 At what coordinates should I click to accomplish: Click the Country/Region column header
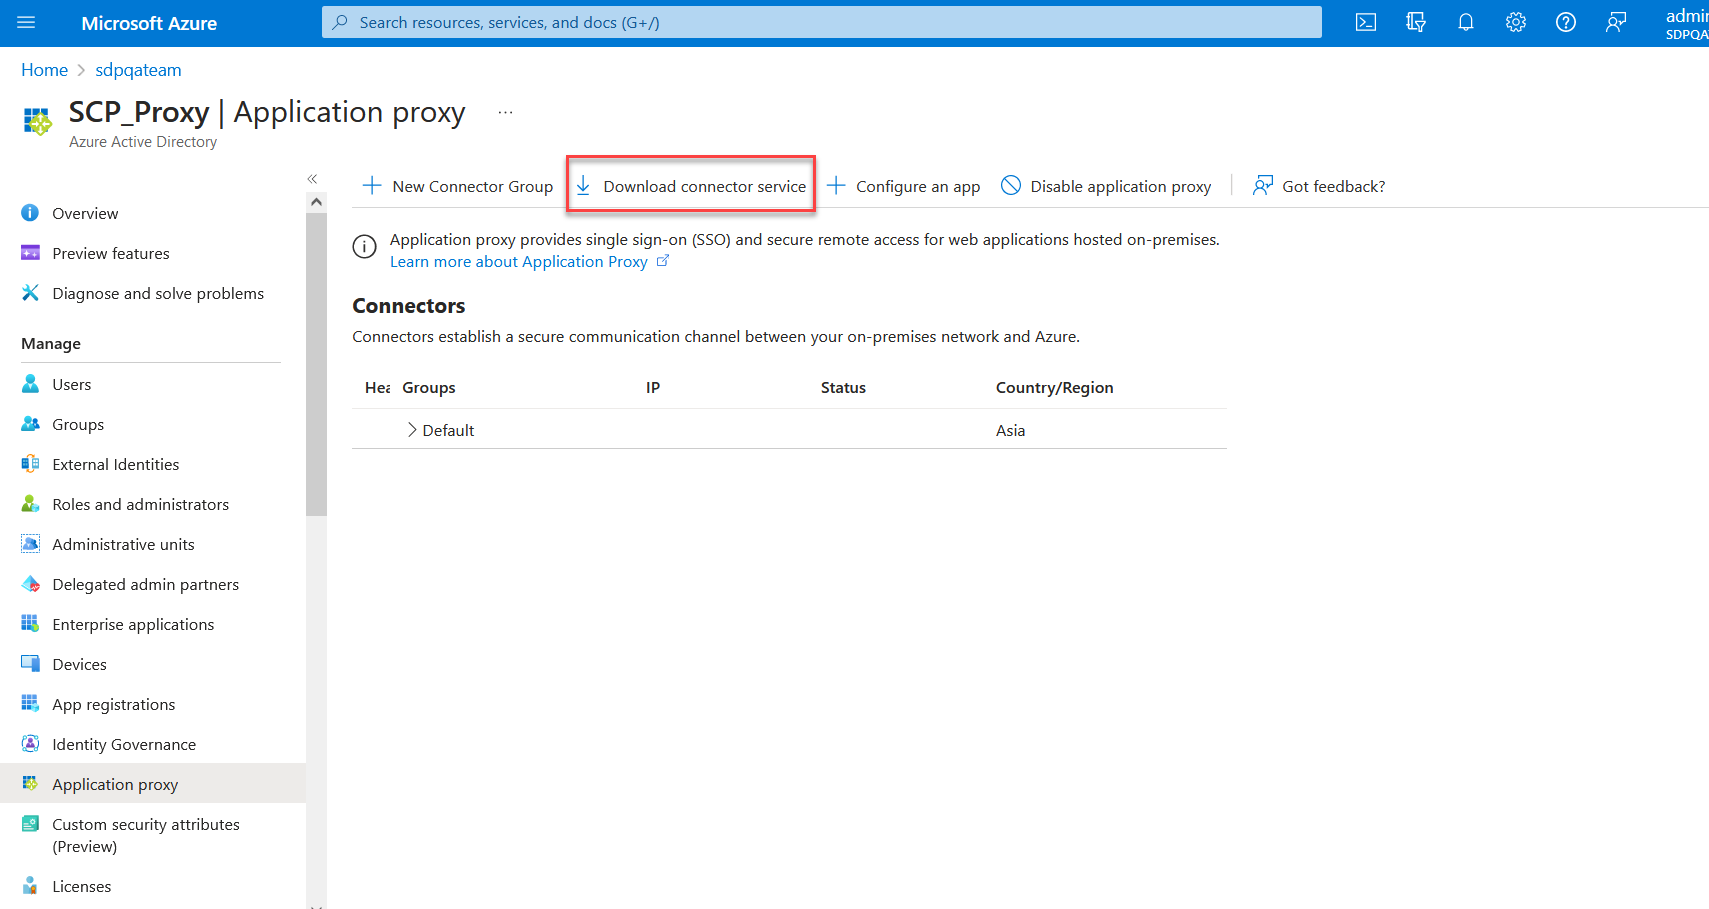1054,388
